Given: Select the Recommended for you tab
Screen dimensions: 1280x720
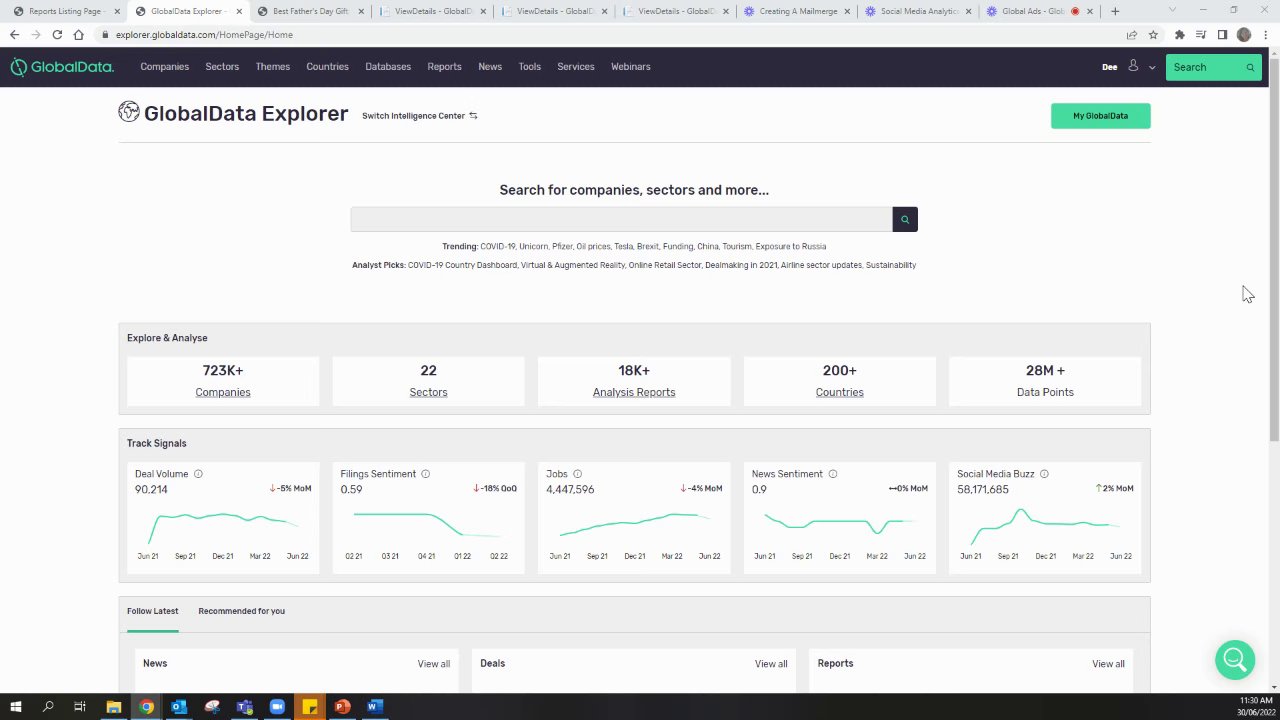Looking at the screenshot, I should 241,611.
